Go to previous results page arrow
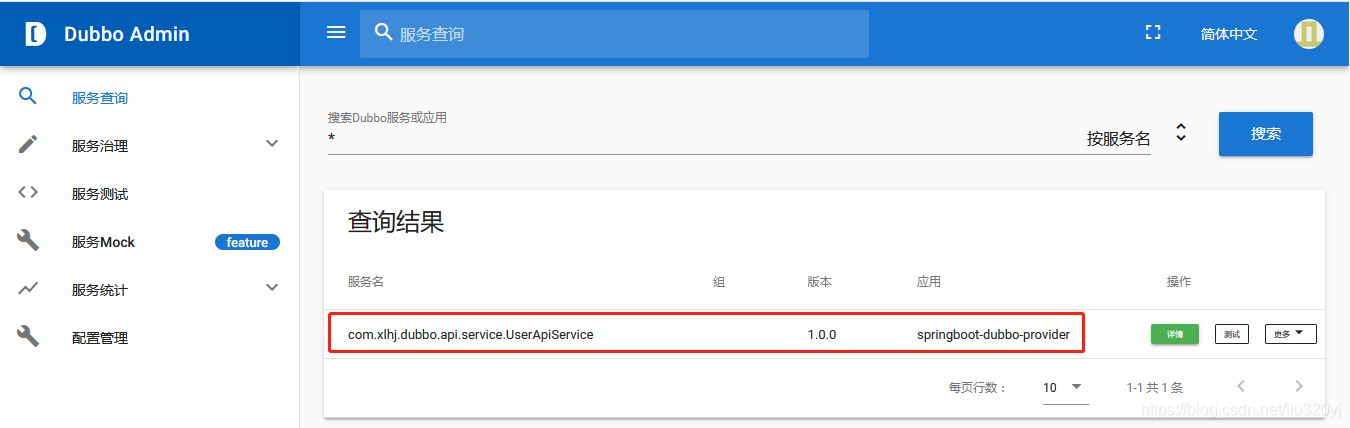This screenshot has width=1350, height=428. click(x=1241, y=386)
